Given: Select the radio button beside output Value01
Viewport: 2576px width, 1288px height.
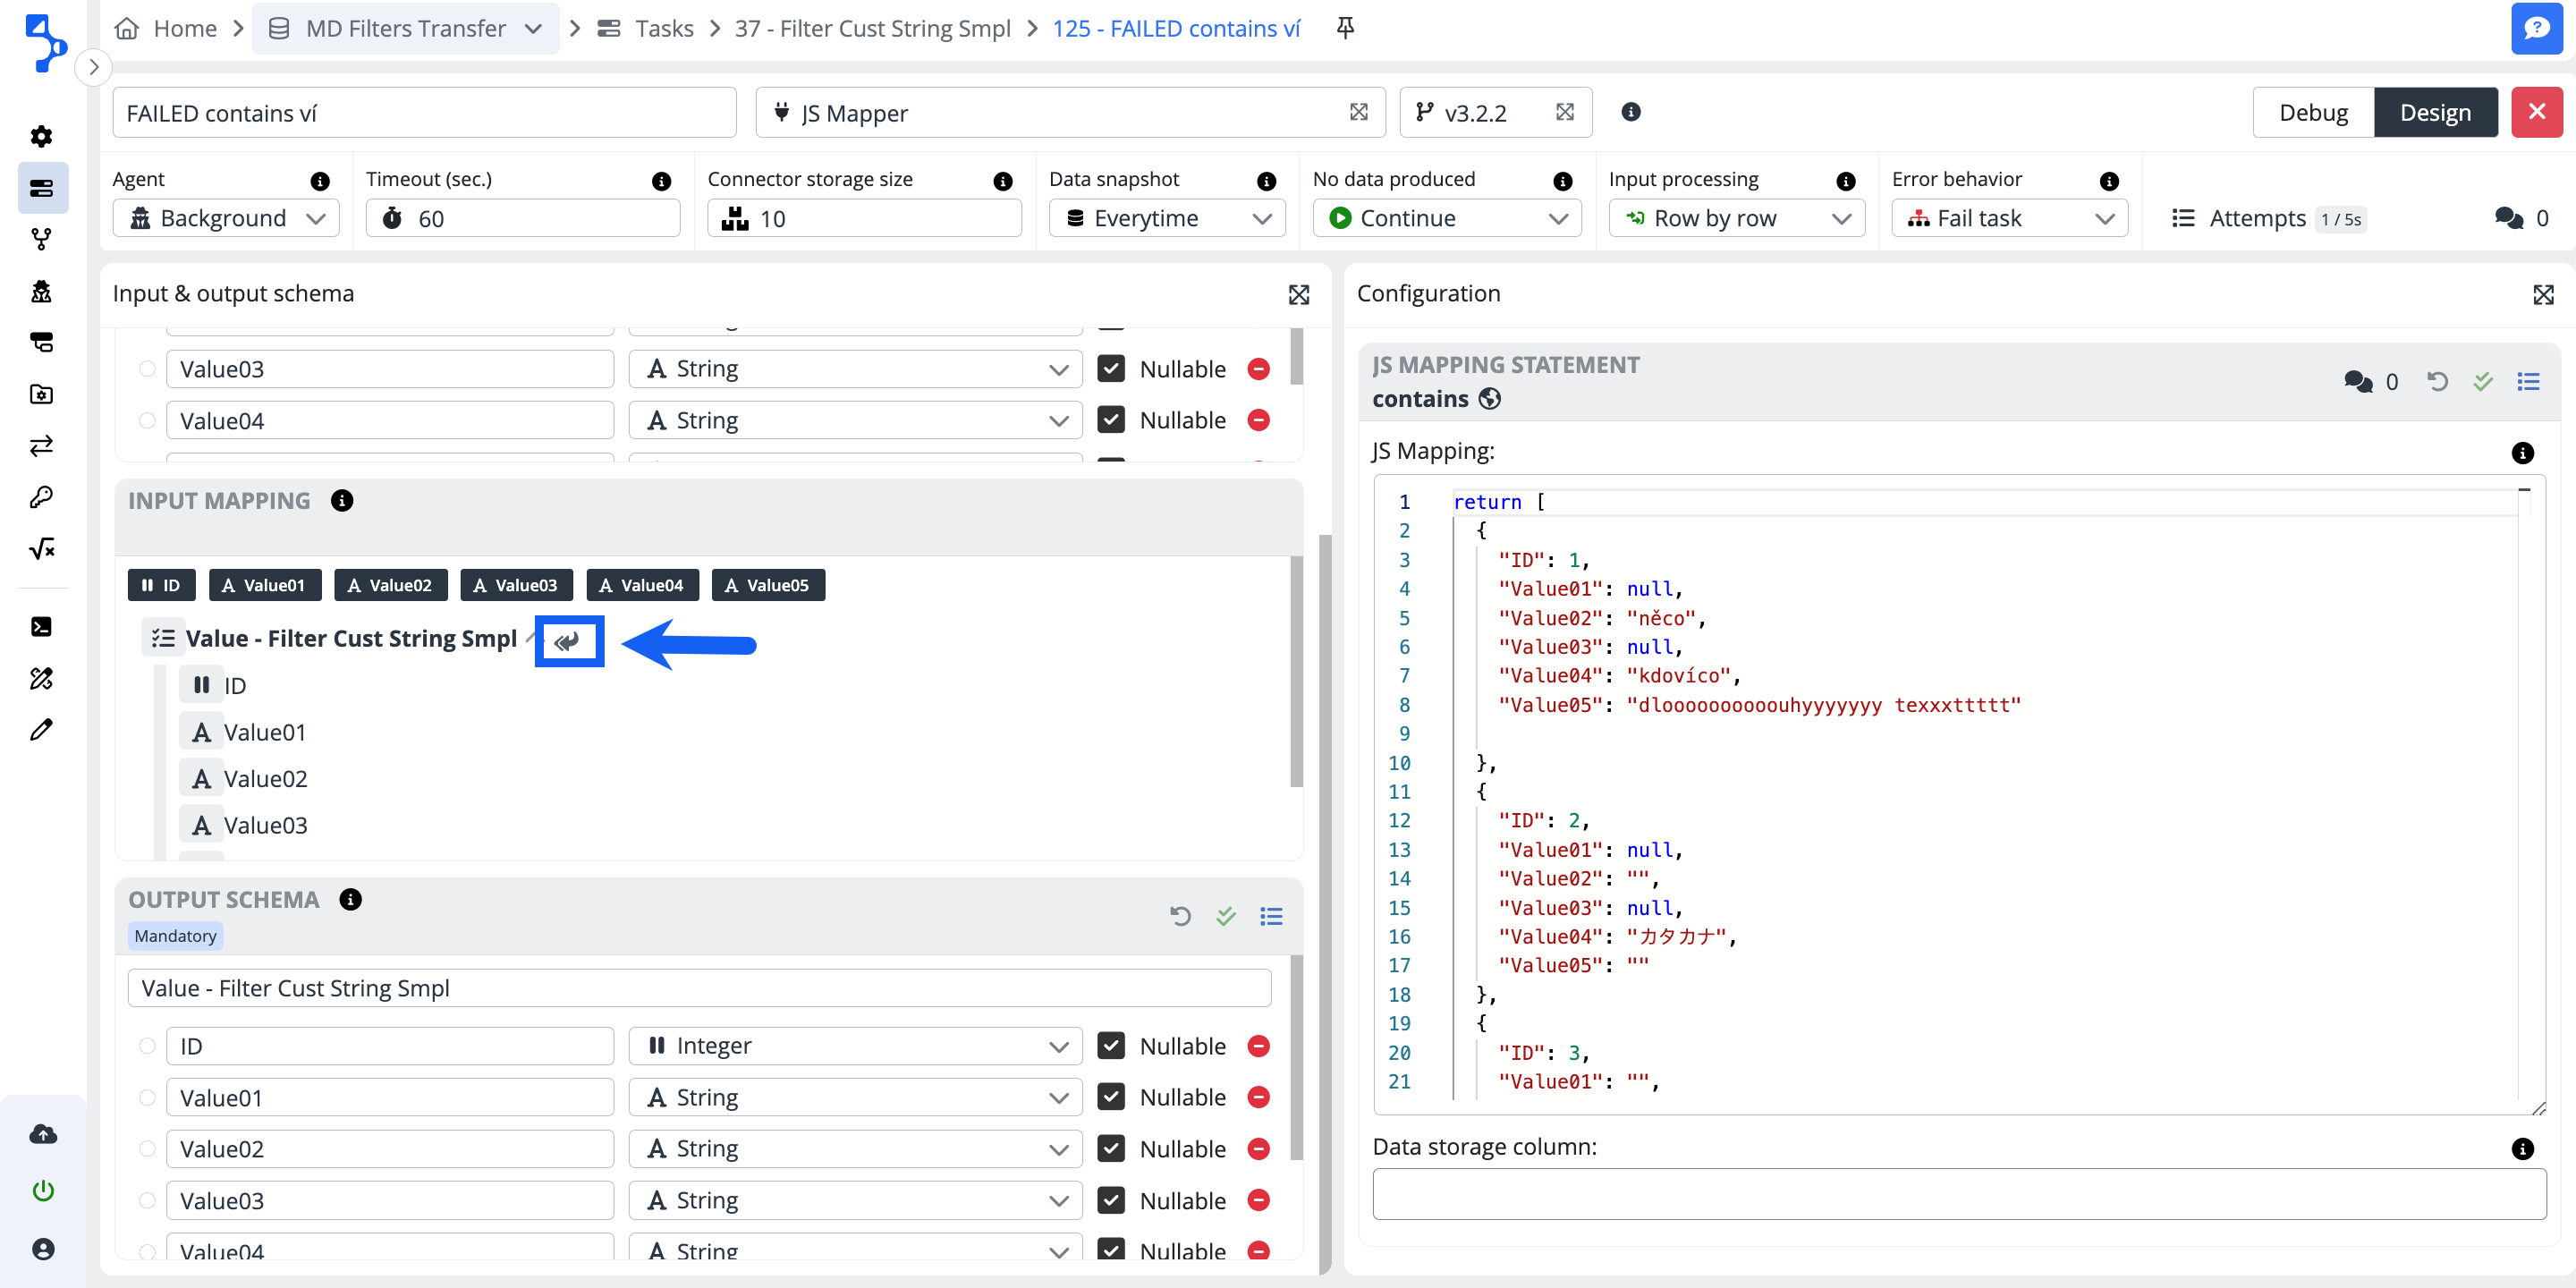Looking at the screenshot, I should pyautogui.click(x=147, y=1098).
